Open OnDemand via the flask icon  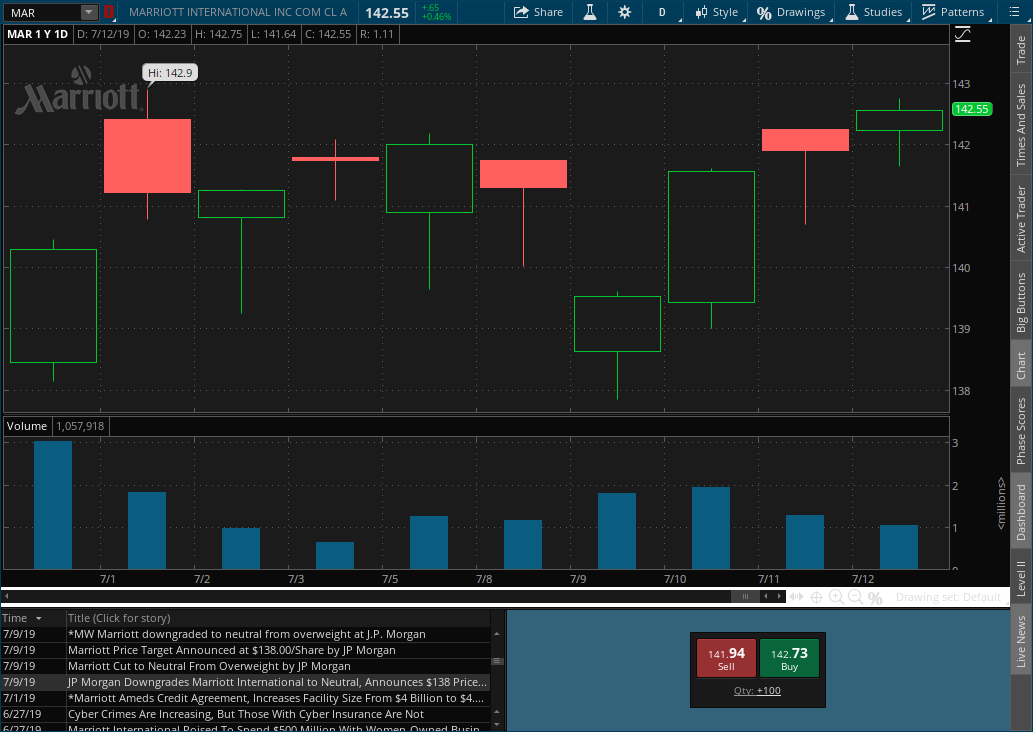click(x=590, y=12)
